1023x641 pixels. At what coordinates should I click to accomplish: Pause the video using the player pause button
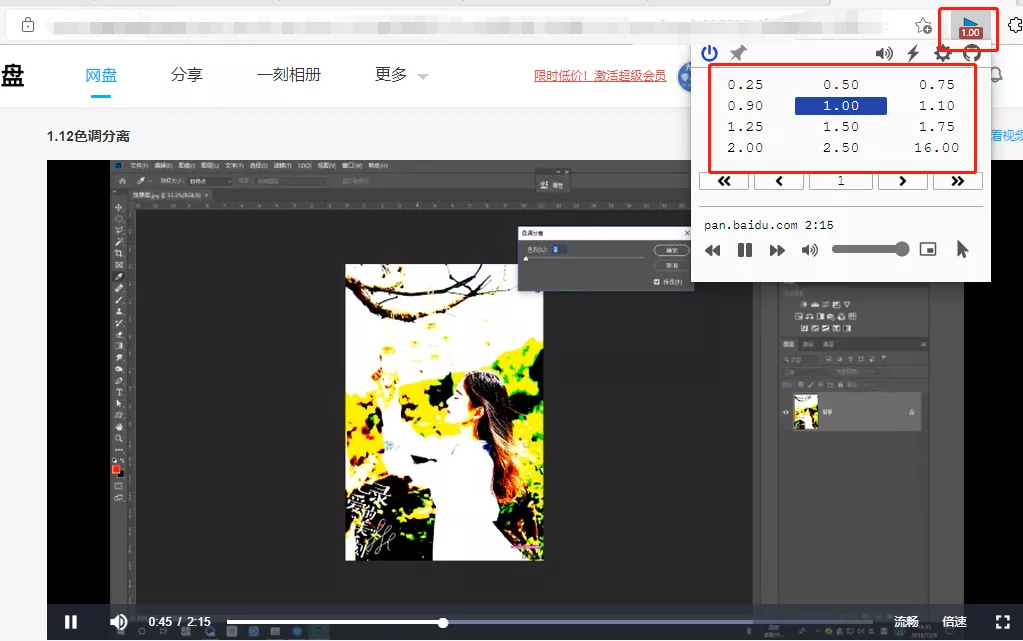(x=70, y=621)
